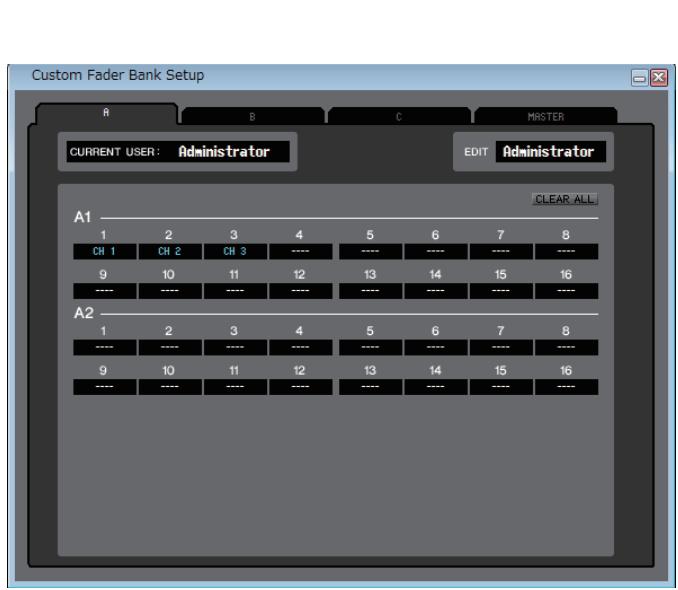Open A1 fader 13 assignment box
Image resolution: width=678 pixels, height=590 pixels.
[371, 291]
